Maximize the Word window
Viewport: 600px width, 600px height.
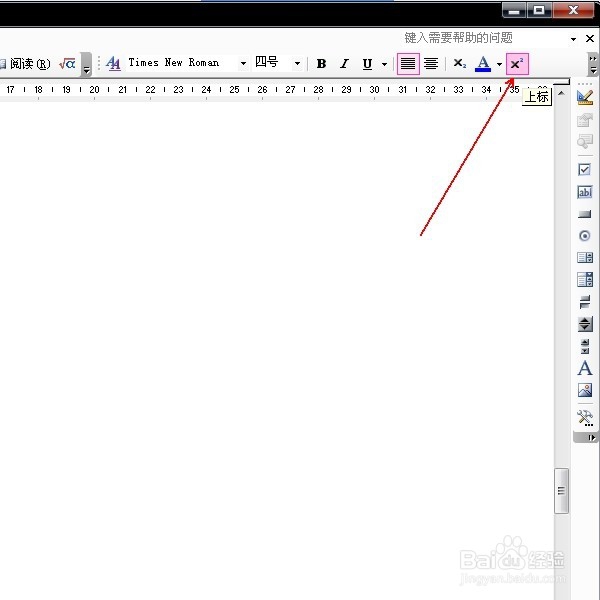(x=539, y=10)
